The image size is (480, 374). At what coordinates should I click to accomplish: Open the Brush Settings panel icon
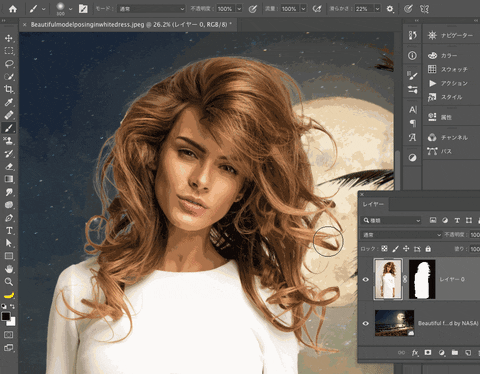point(412,76)
